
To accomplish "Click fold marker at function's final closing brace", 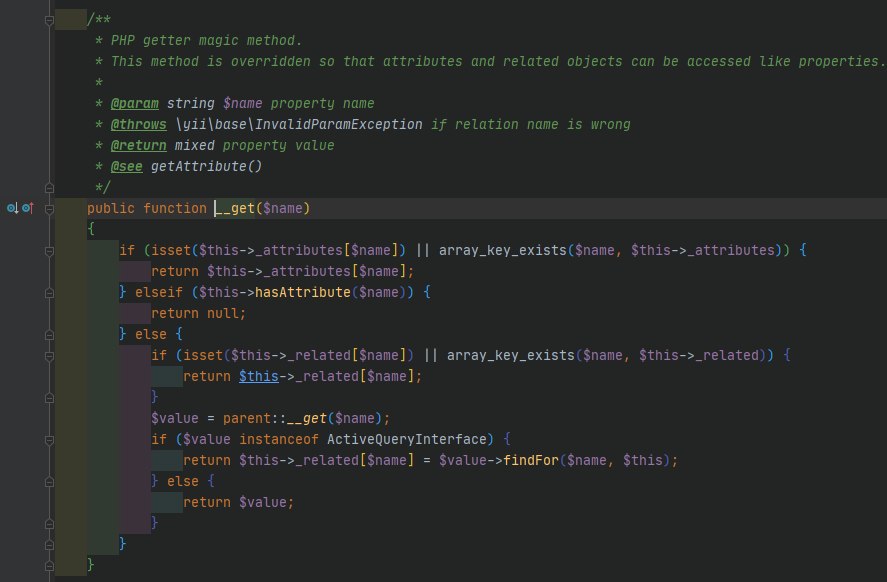I will click(49, 565).
